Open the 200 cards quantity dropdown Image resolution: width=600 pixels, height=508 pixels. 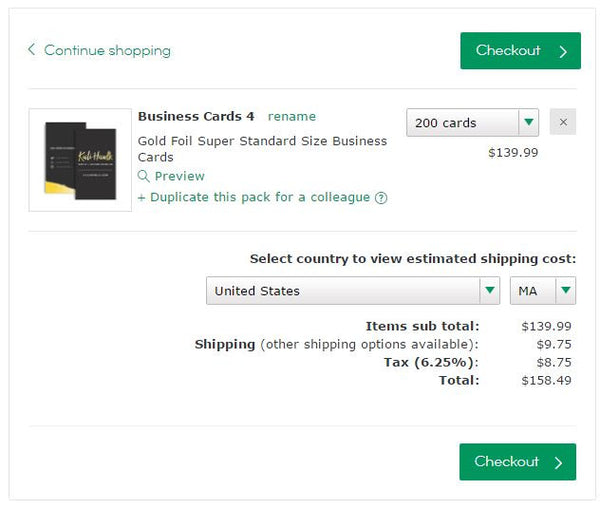coord(472,123)
